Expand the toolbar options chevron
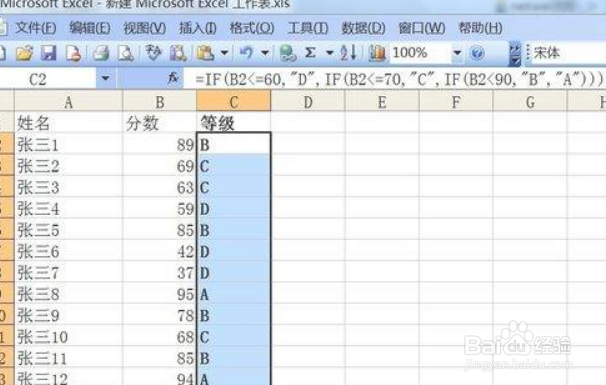The image size is (606, 385). coord(515,53)
